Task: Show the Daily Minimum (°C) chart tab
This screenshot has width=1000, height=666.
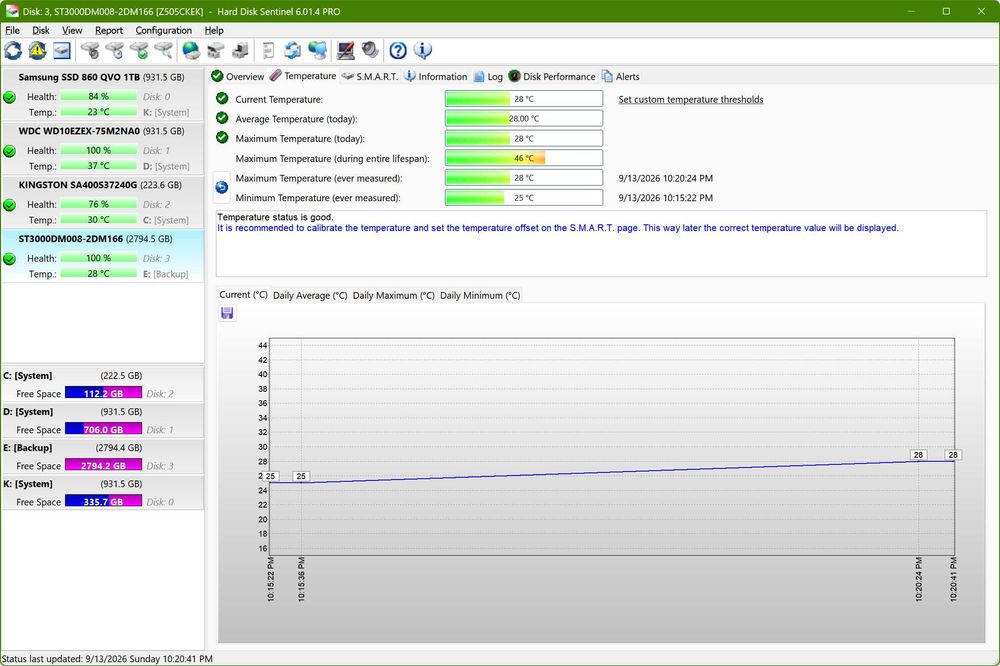Action: click(480, 295)
